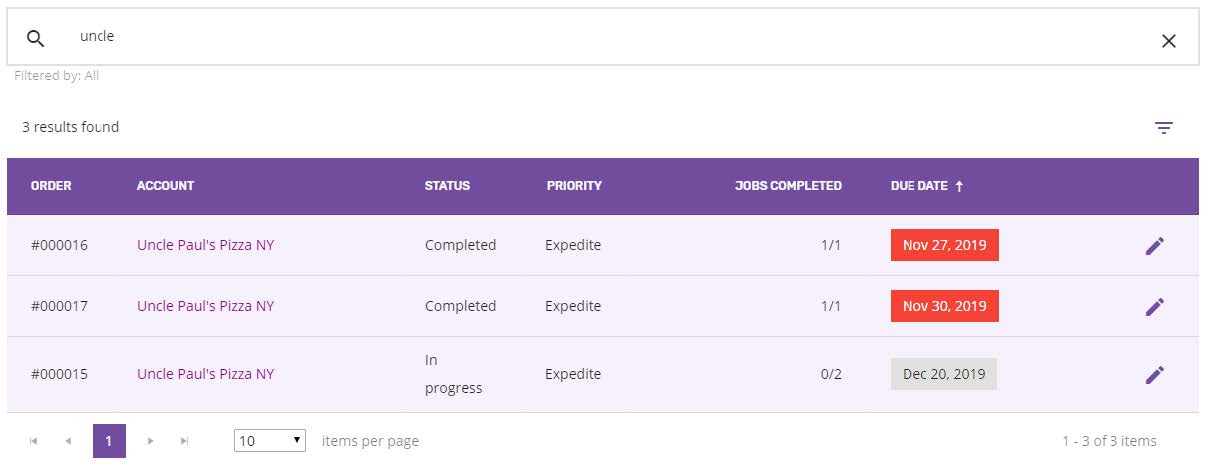Click into the search field containing "uncle"

coord(600,37)
